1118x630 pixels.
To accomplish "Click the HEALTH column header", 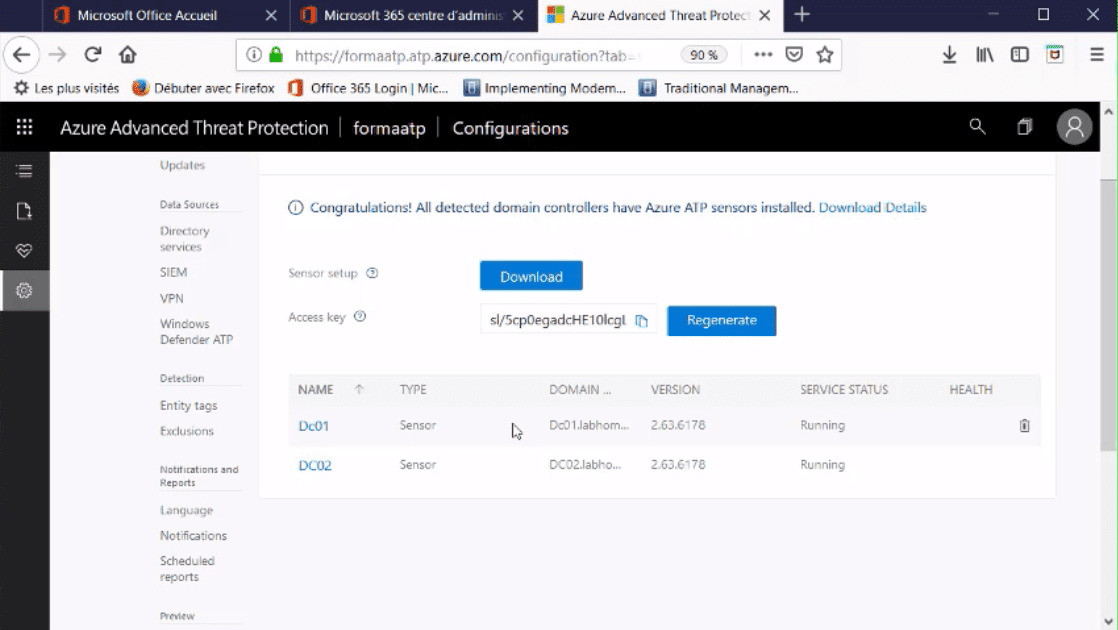I will pos(970,390).
